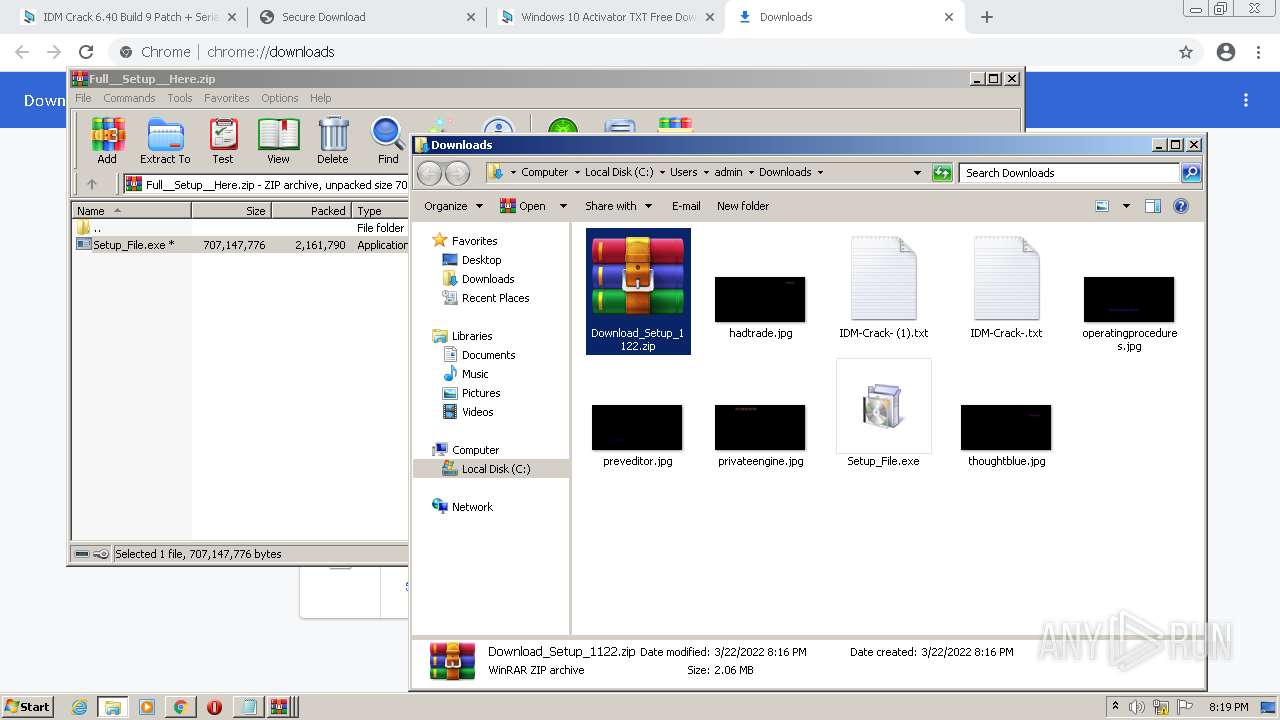Click the drive icon in WinRAR status bar
Image resolution: width=1280 pixels, height=720 pixels.
pos(82,554)
